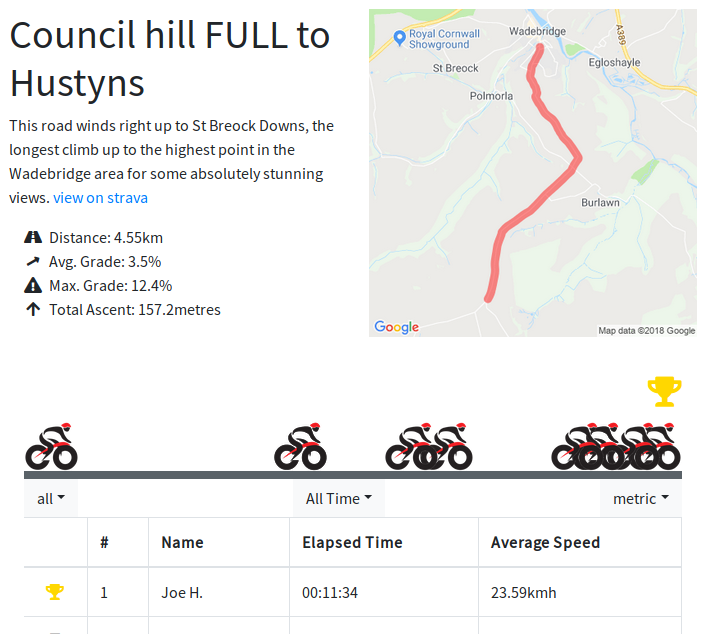Screen dimensions: 709x634
Task: Click the Wadebridge label on the map
Action: (x=537, y=31)
